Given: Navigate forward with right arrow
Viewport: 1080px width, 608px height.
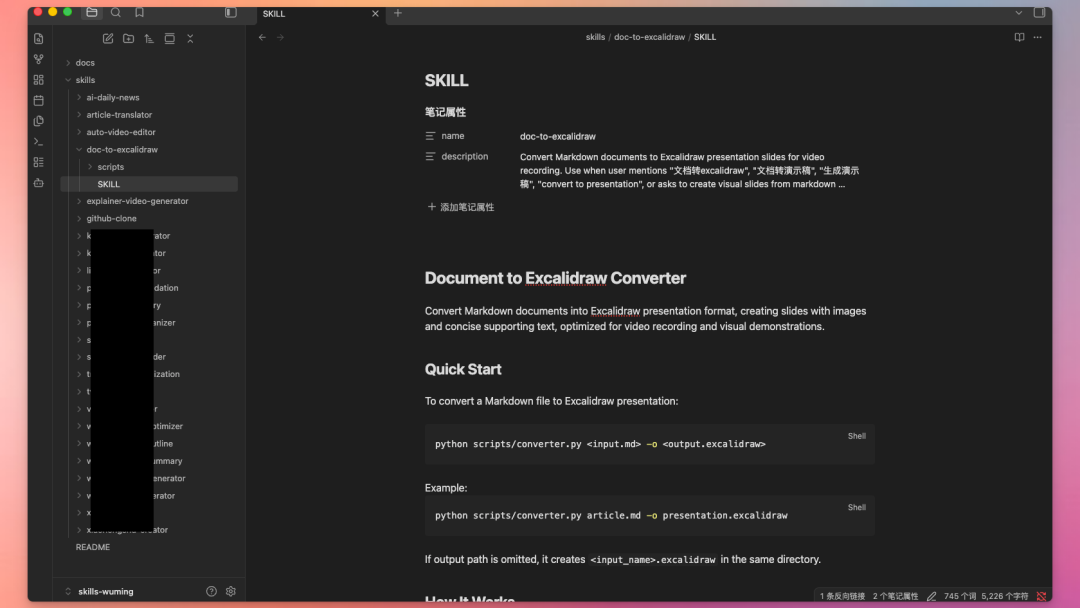Looking at the screenshot, I should pyautogui.click(x=280, y=37).
